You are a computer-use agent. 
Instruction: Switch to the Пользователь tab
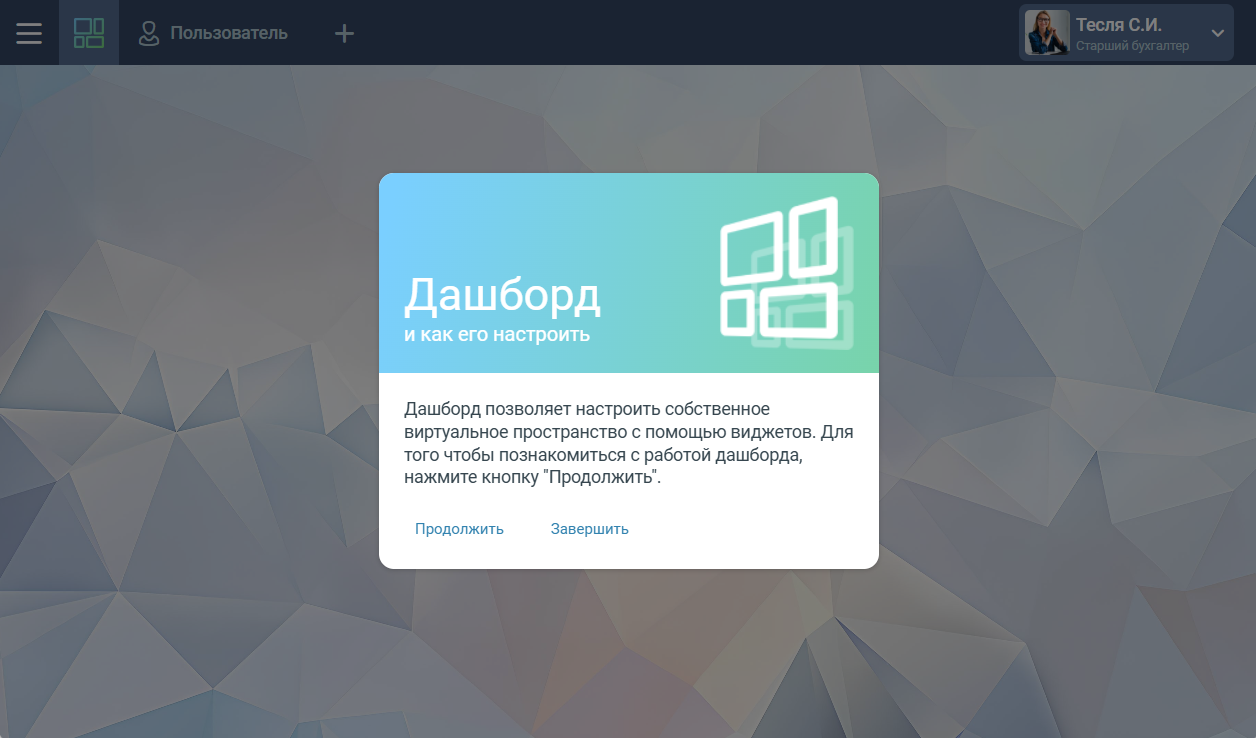point(228,33)
